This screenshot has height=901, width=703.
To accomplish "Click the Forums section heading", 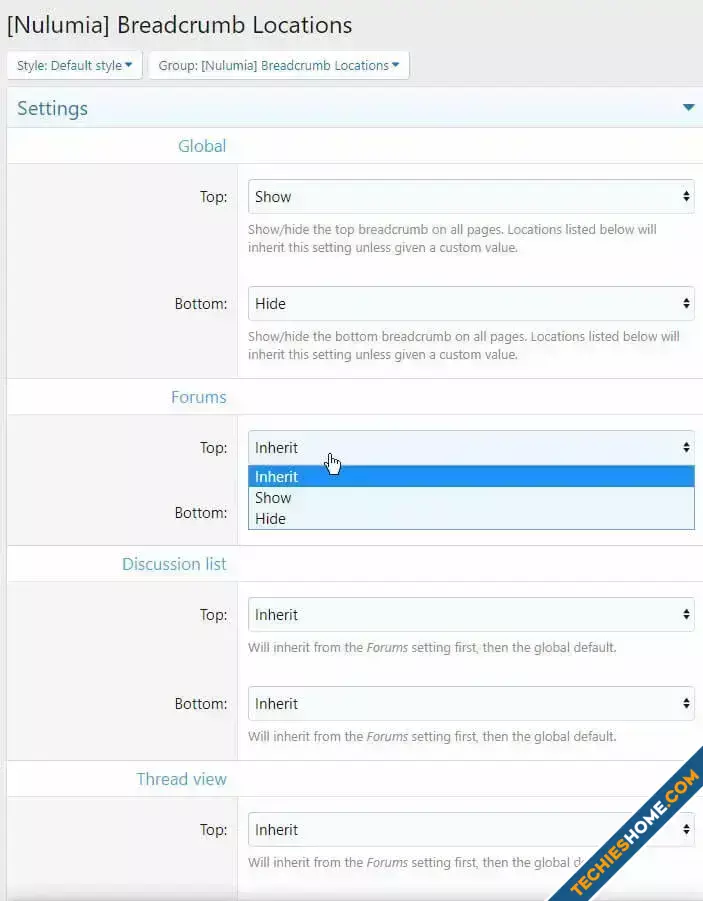I will (x=199, y=397).
